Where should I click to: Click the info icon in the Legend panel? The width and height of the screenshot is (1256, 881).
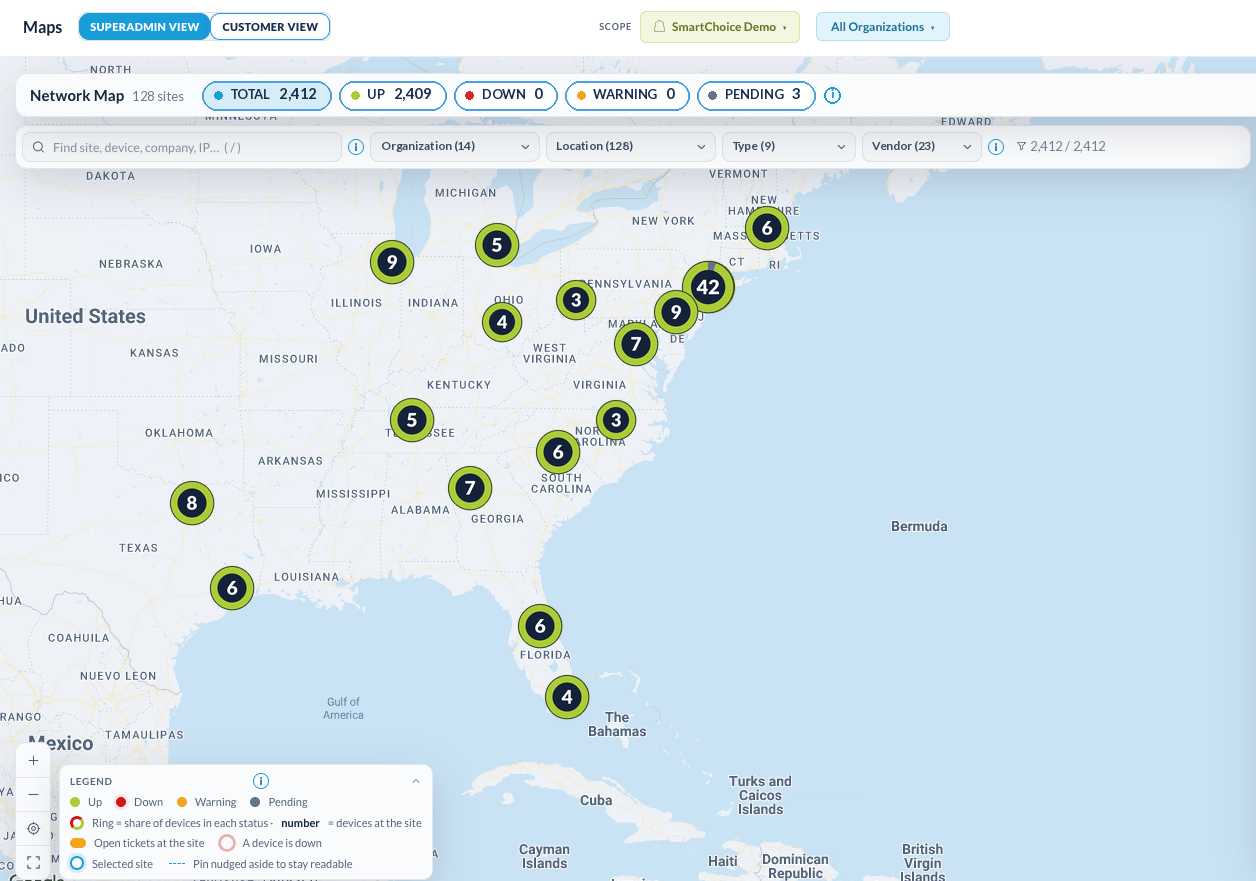[261, 781]
